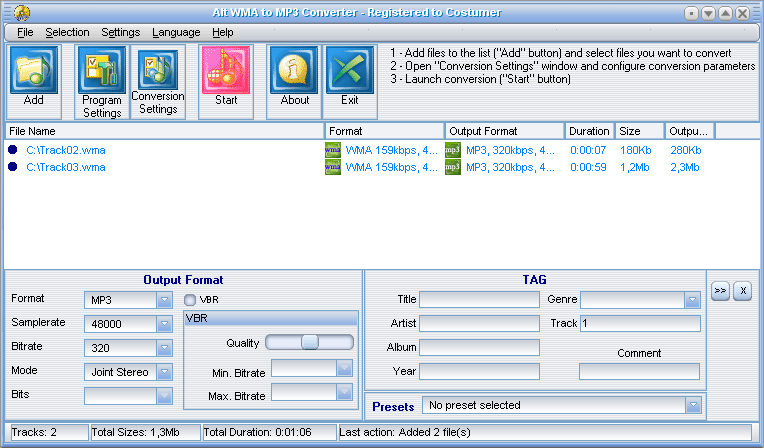Click the Album input field
The image size is (764, 448).
pyautogui.click(x=479, y=347)
